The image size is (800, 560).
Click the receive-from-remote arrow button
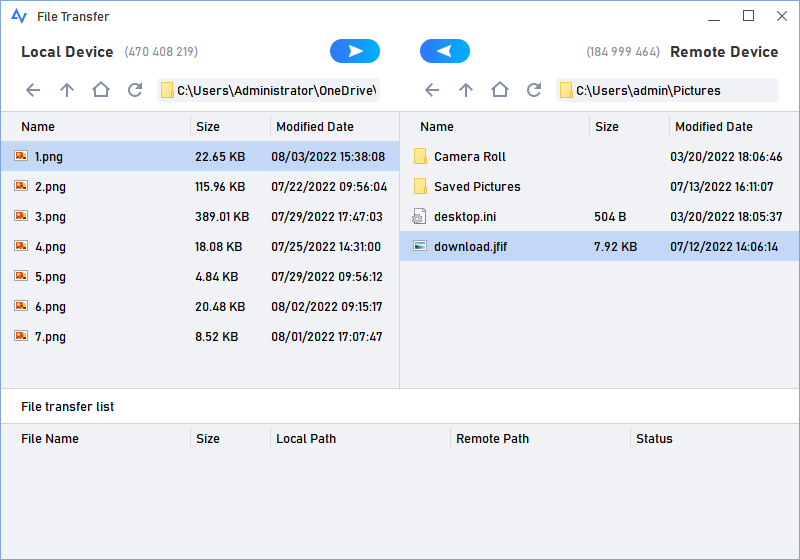click(444, 52)
